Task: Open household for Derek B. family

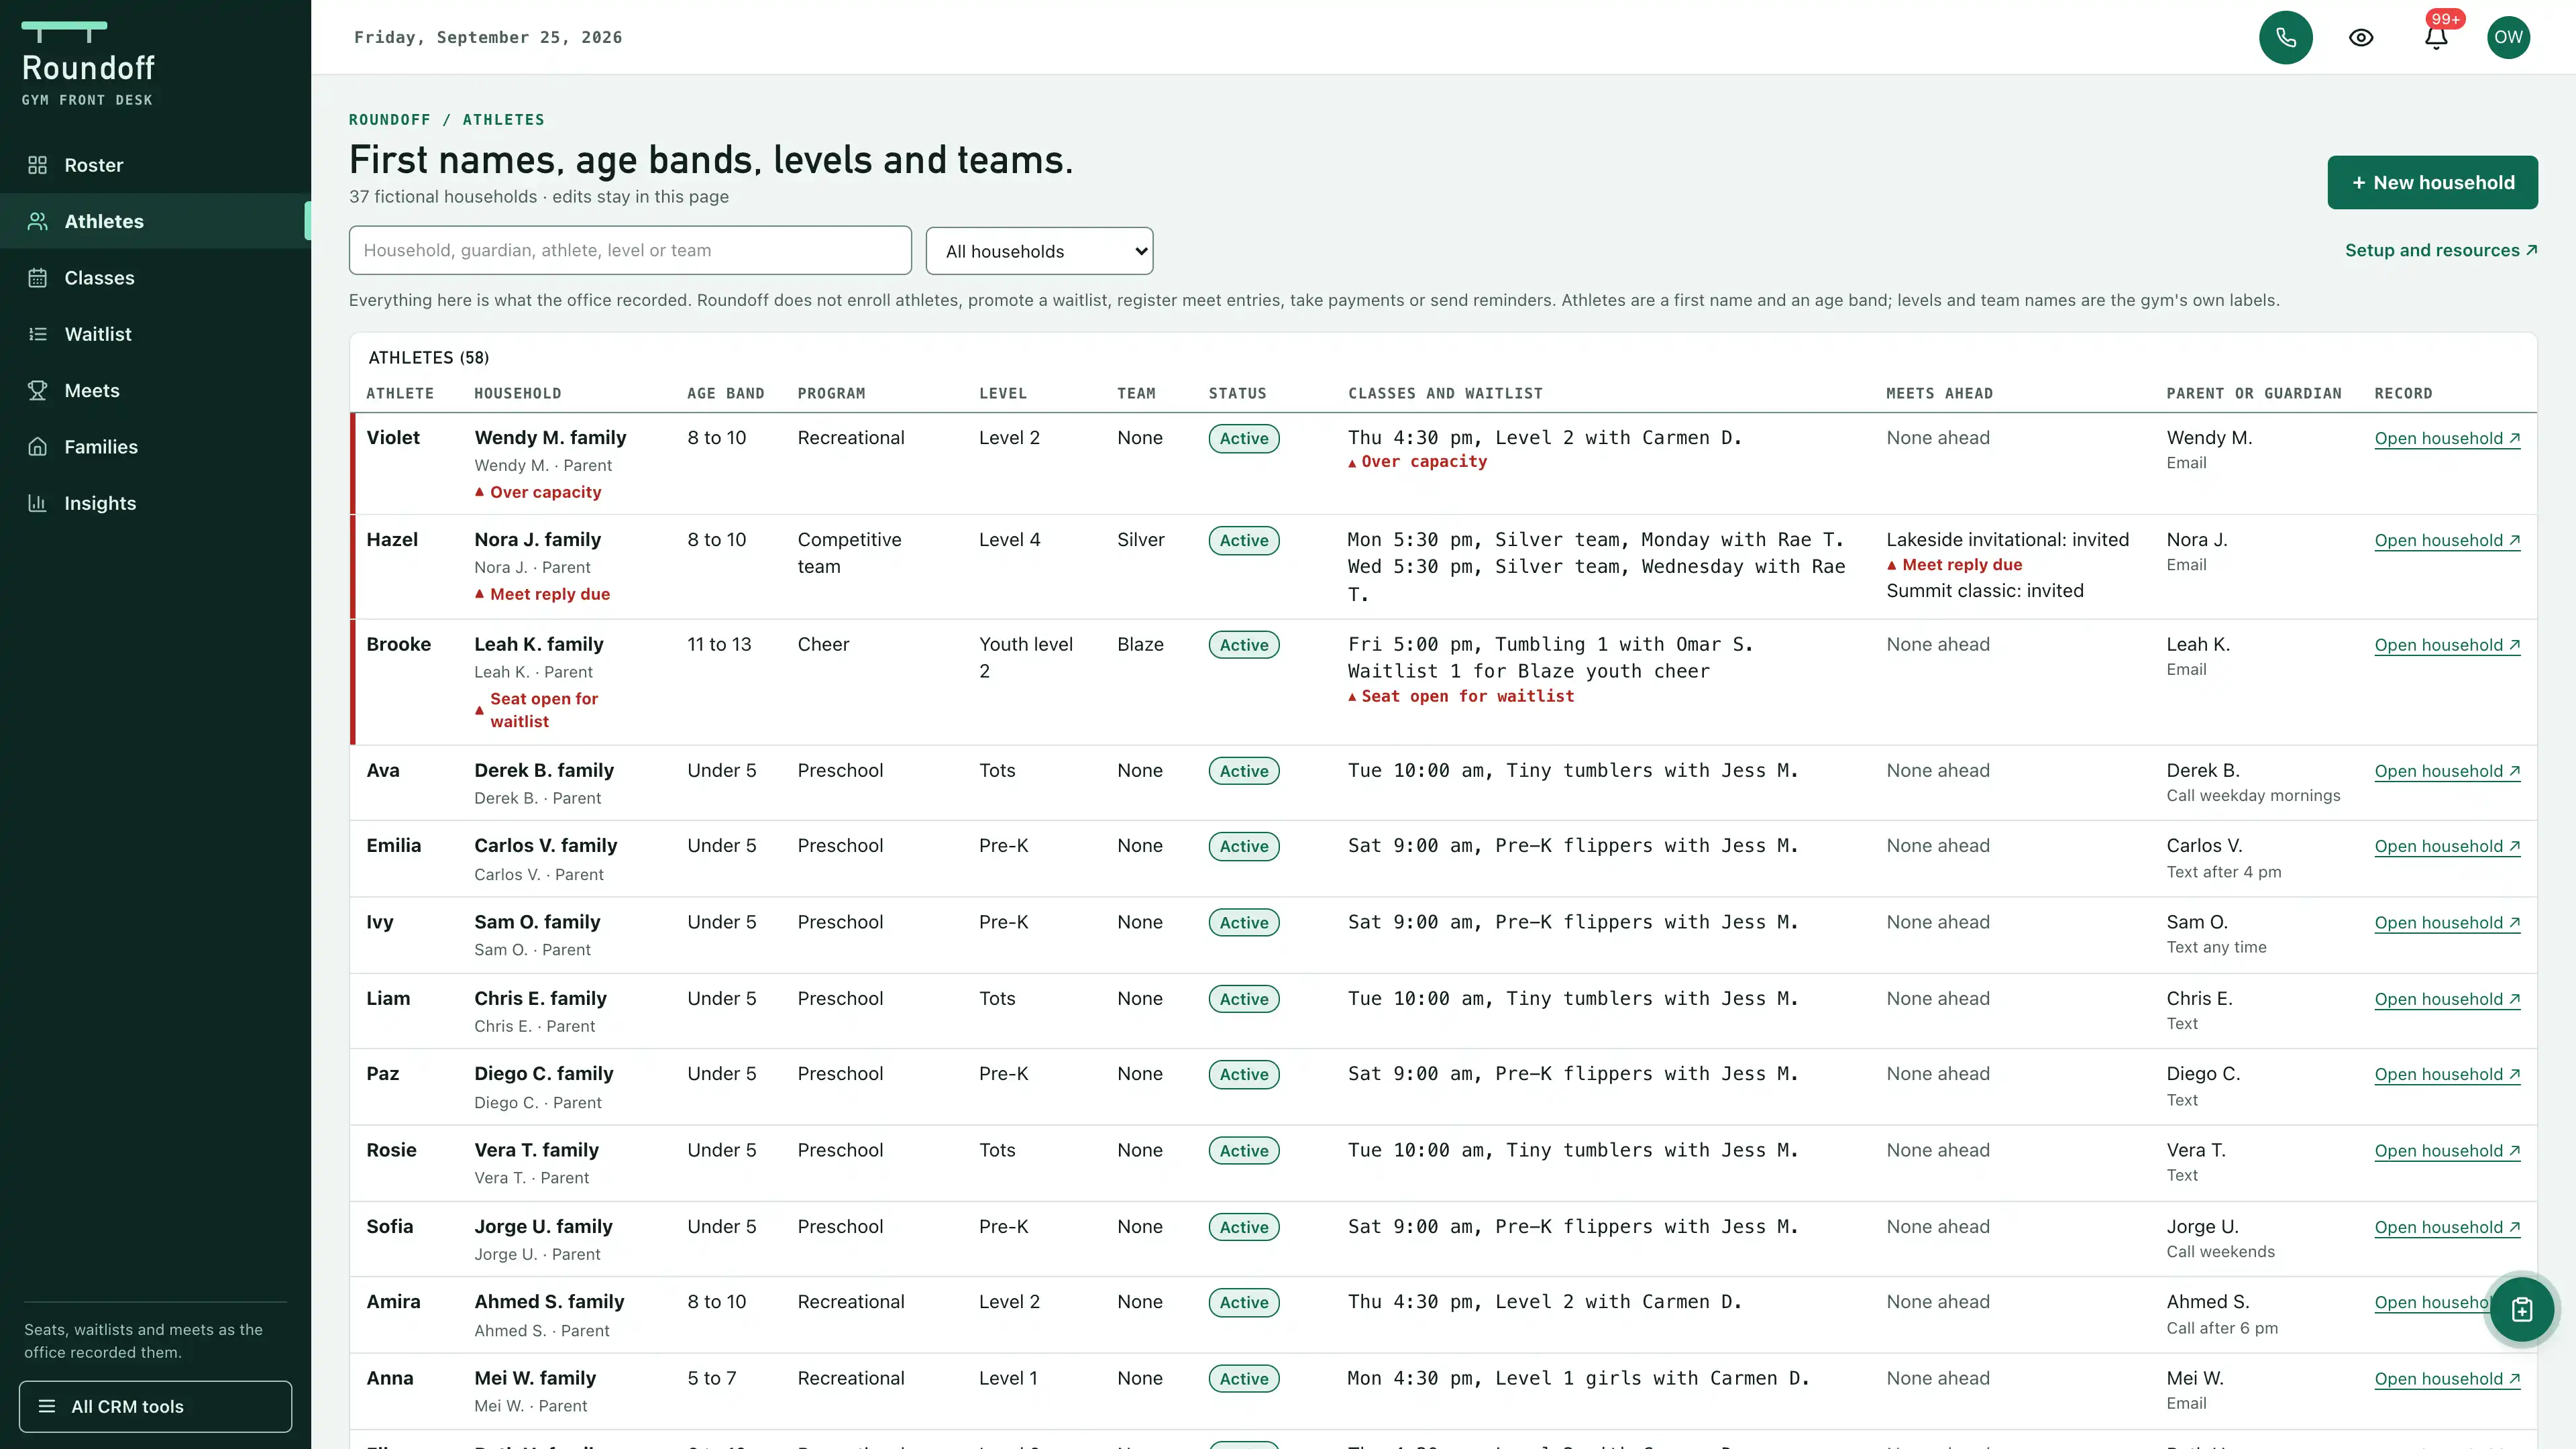Action: 2447,771
